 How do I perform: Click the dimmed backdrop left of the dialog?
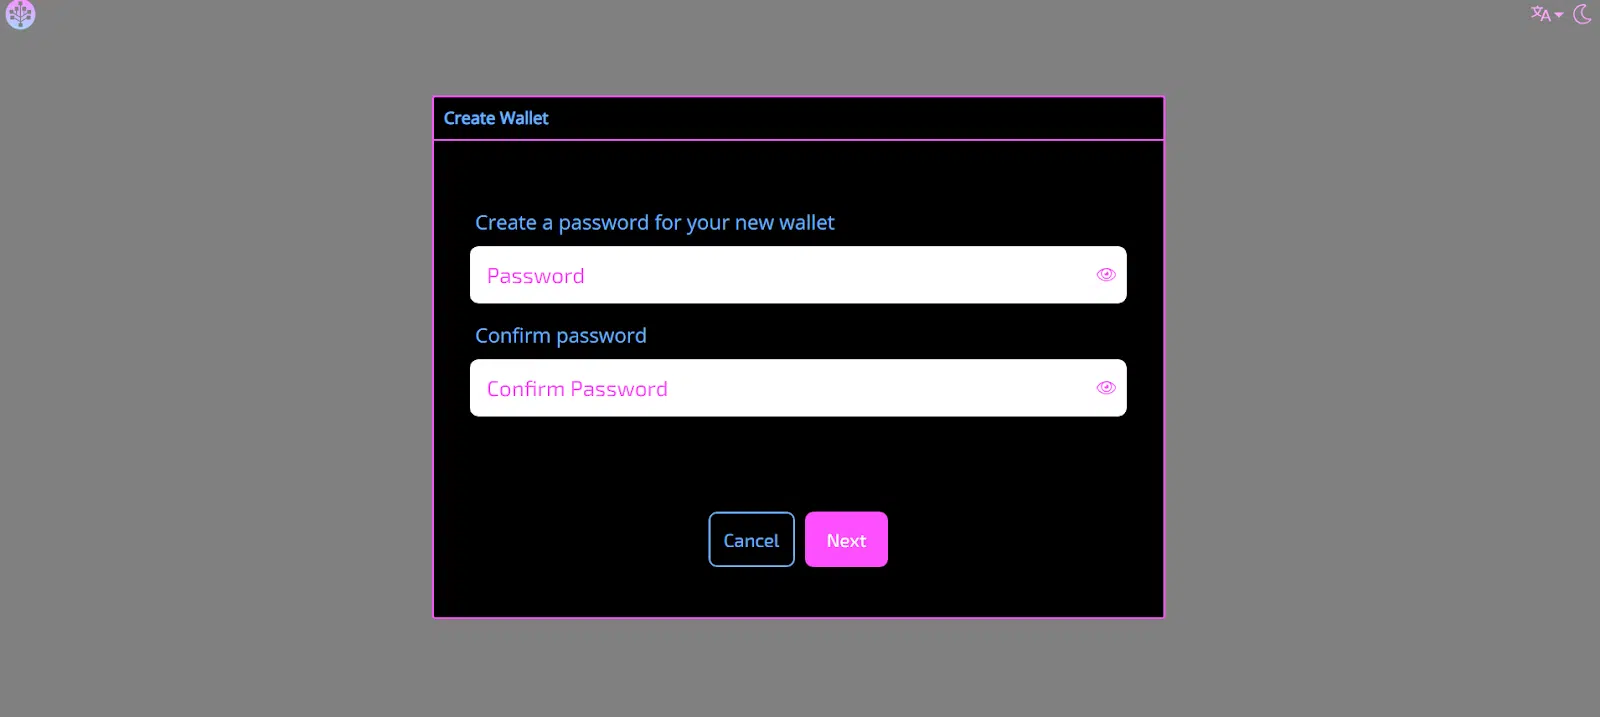pyautogui.click(x=215, y=360)
